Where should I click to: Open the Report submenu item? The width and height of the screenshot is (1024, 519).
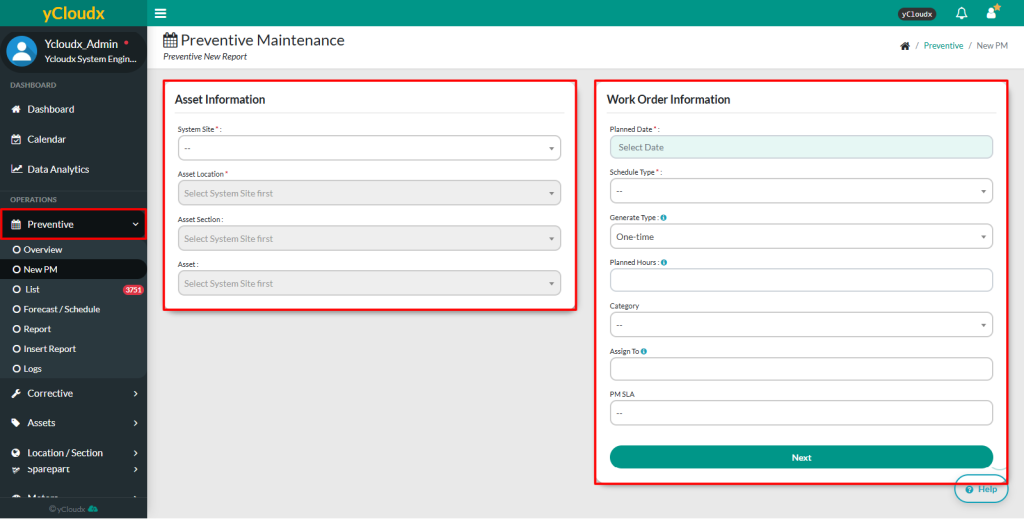pyautogui.click(x=73, y=329)
